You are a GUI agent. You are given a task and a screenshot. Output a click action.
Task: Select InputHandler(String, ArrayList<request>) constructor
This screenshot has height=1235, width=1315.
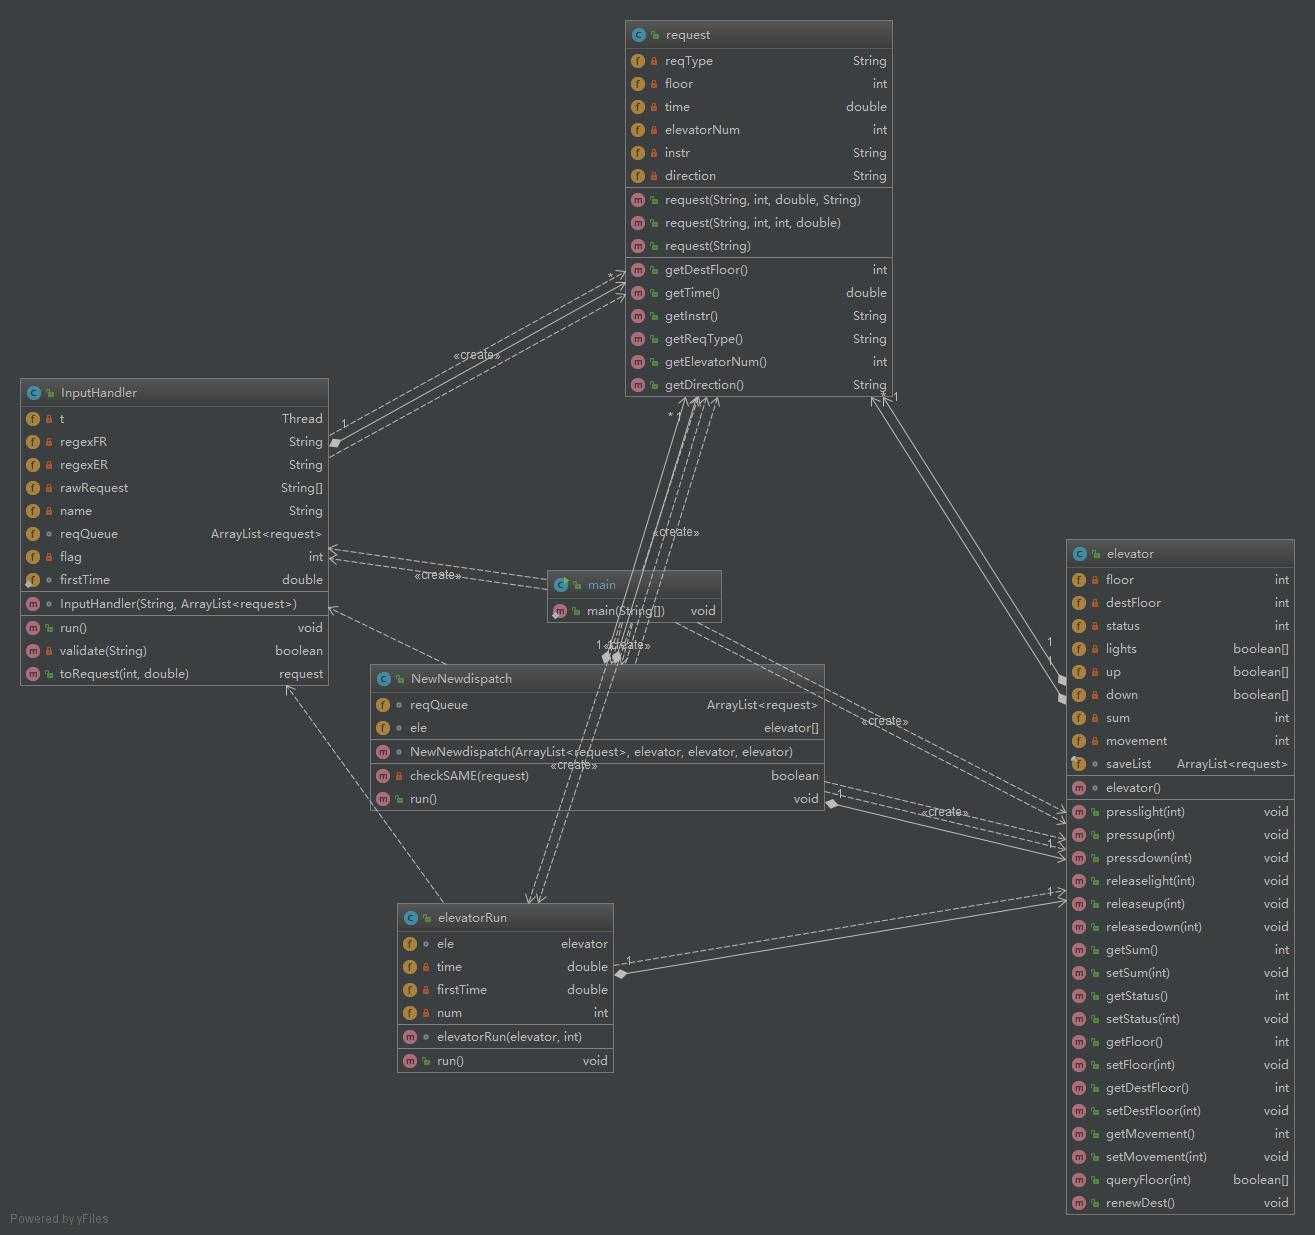pyautogui.click(x=174, y=604)
